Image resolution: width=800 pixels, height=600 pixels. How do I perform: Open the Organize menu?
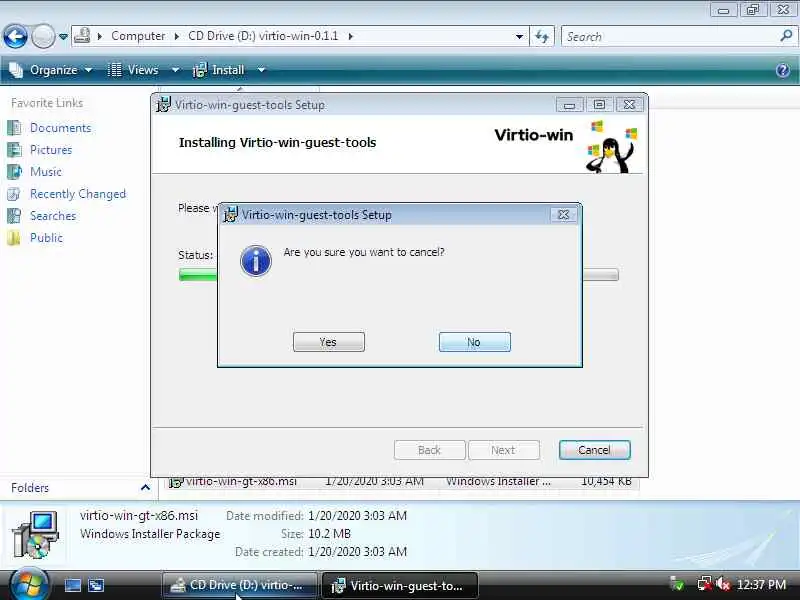click(51, 70)
